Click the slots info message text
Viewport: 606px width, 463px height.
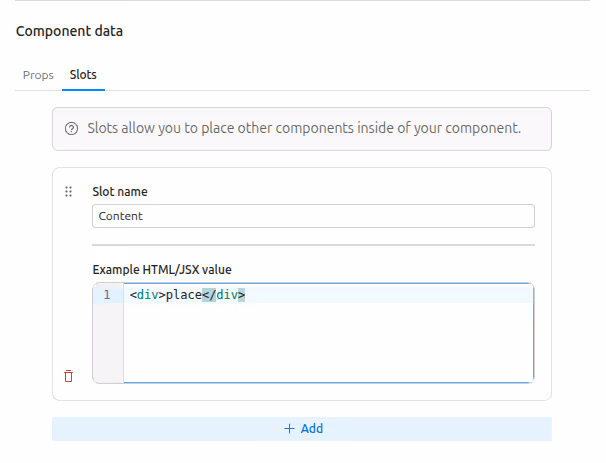click(x=304, y=128)
